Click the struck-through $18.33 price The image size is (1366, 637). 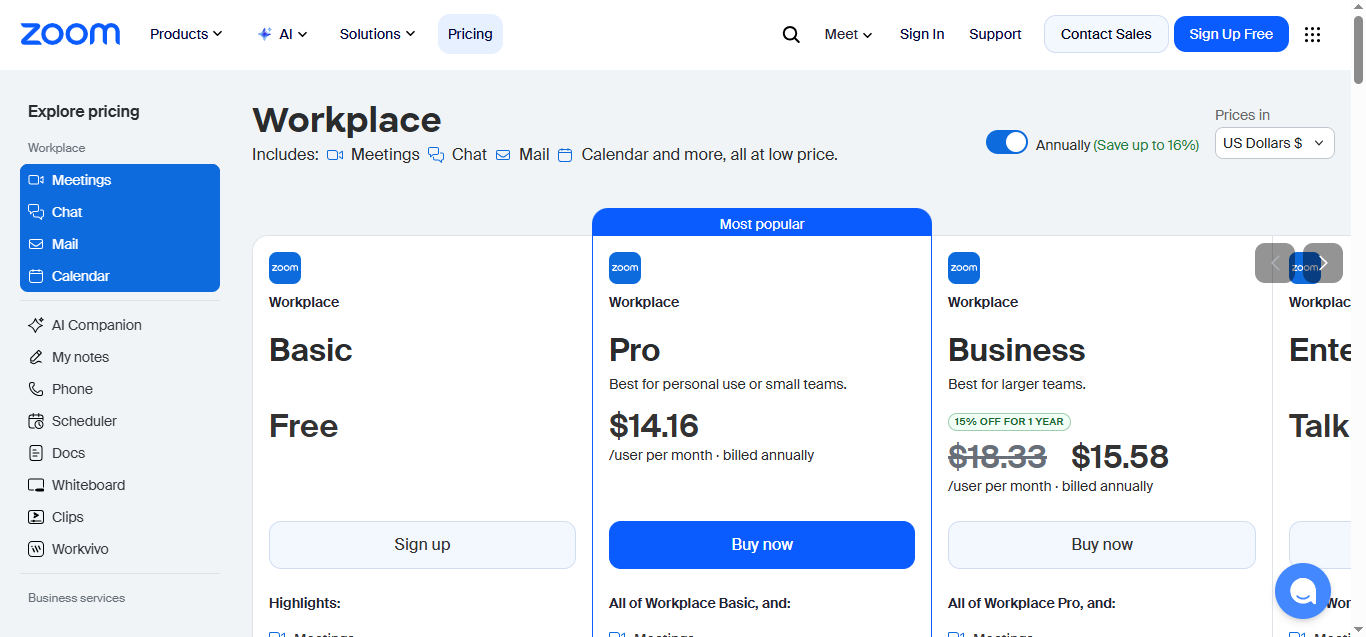tap(997, 457)
